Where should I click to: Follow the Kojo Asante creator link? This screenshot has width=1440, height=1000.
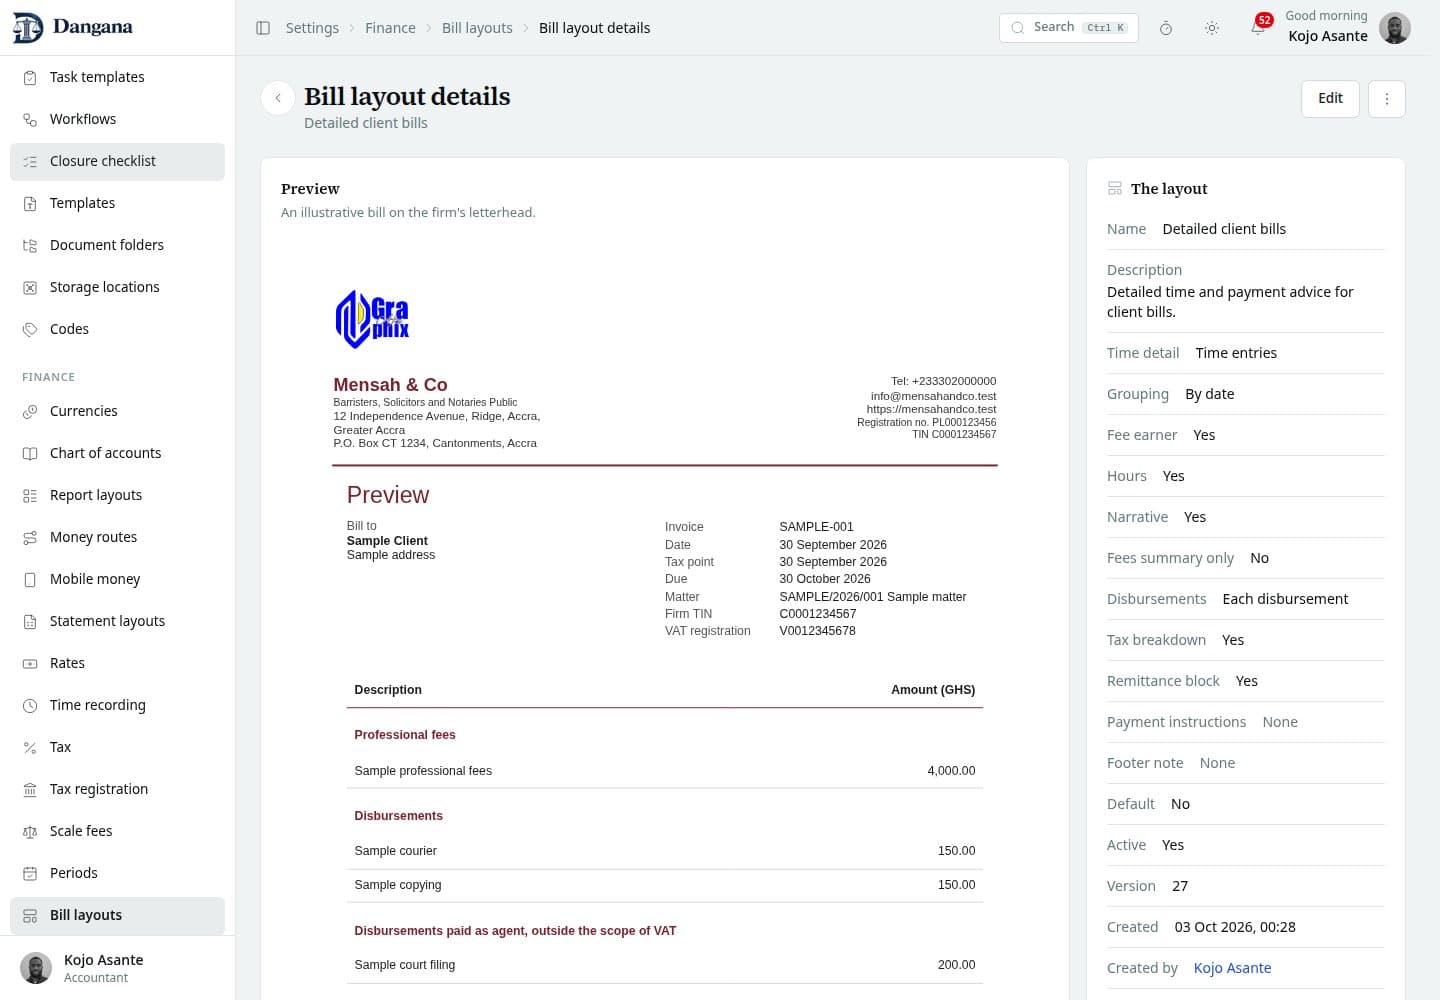(1232, 968)
